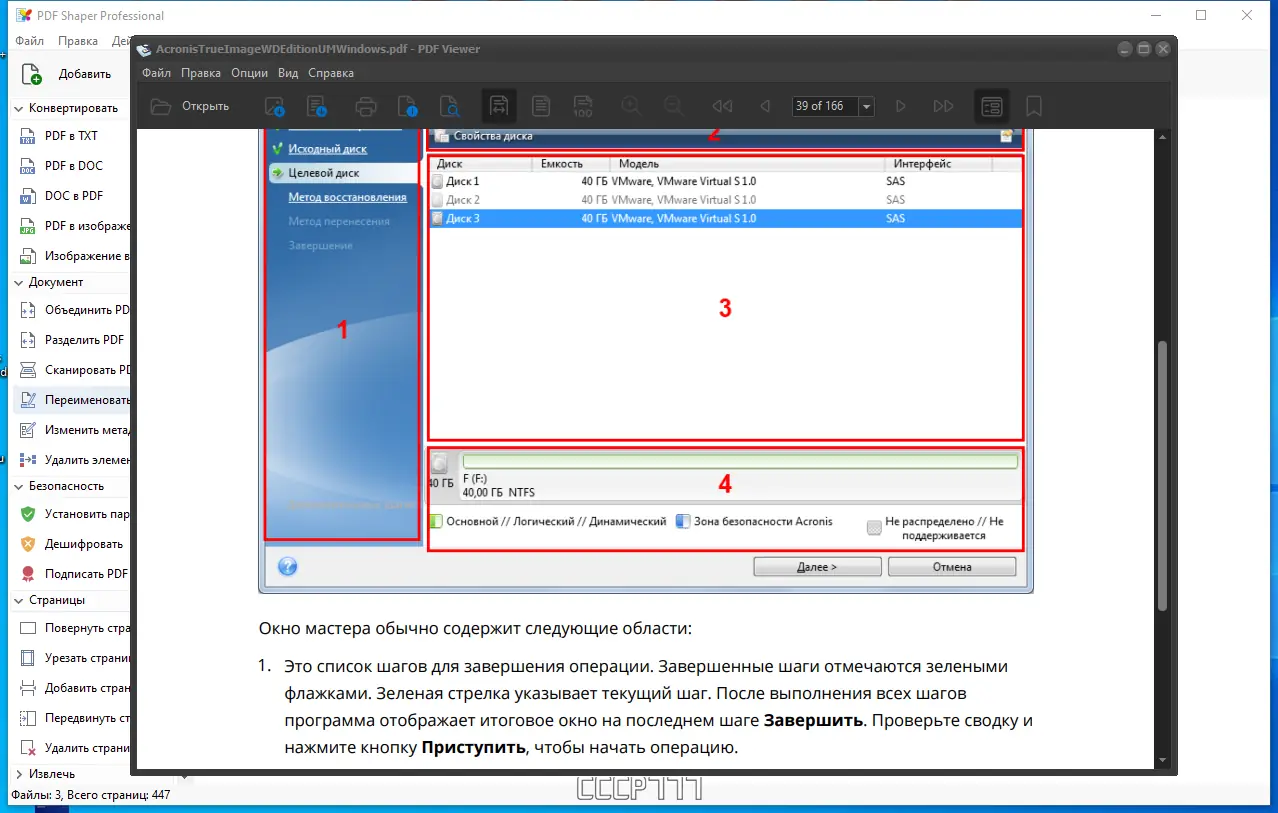Open the page number dropdown arrow
Screen dimensions: 1278x813
[866, 106]
